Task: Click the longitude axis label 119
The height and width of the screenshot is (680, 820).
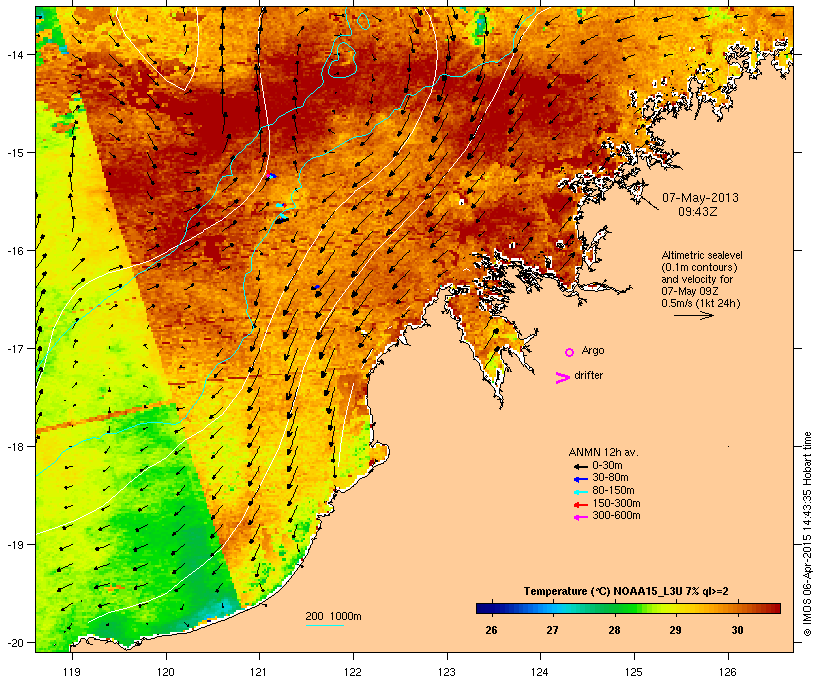Action: click(72, 672)
